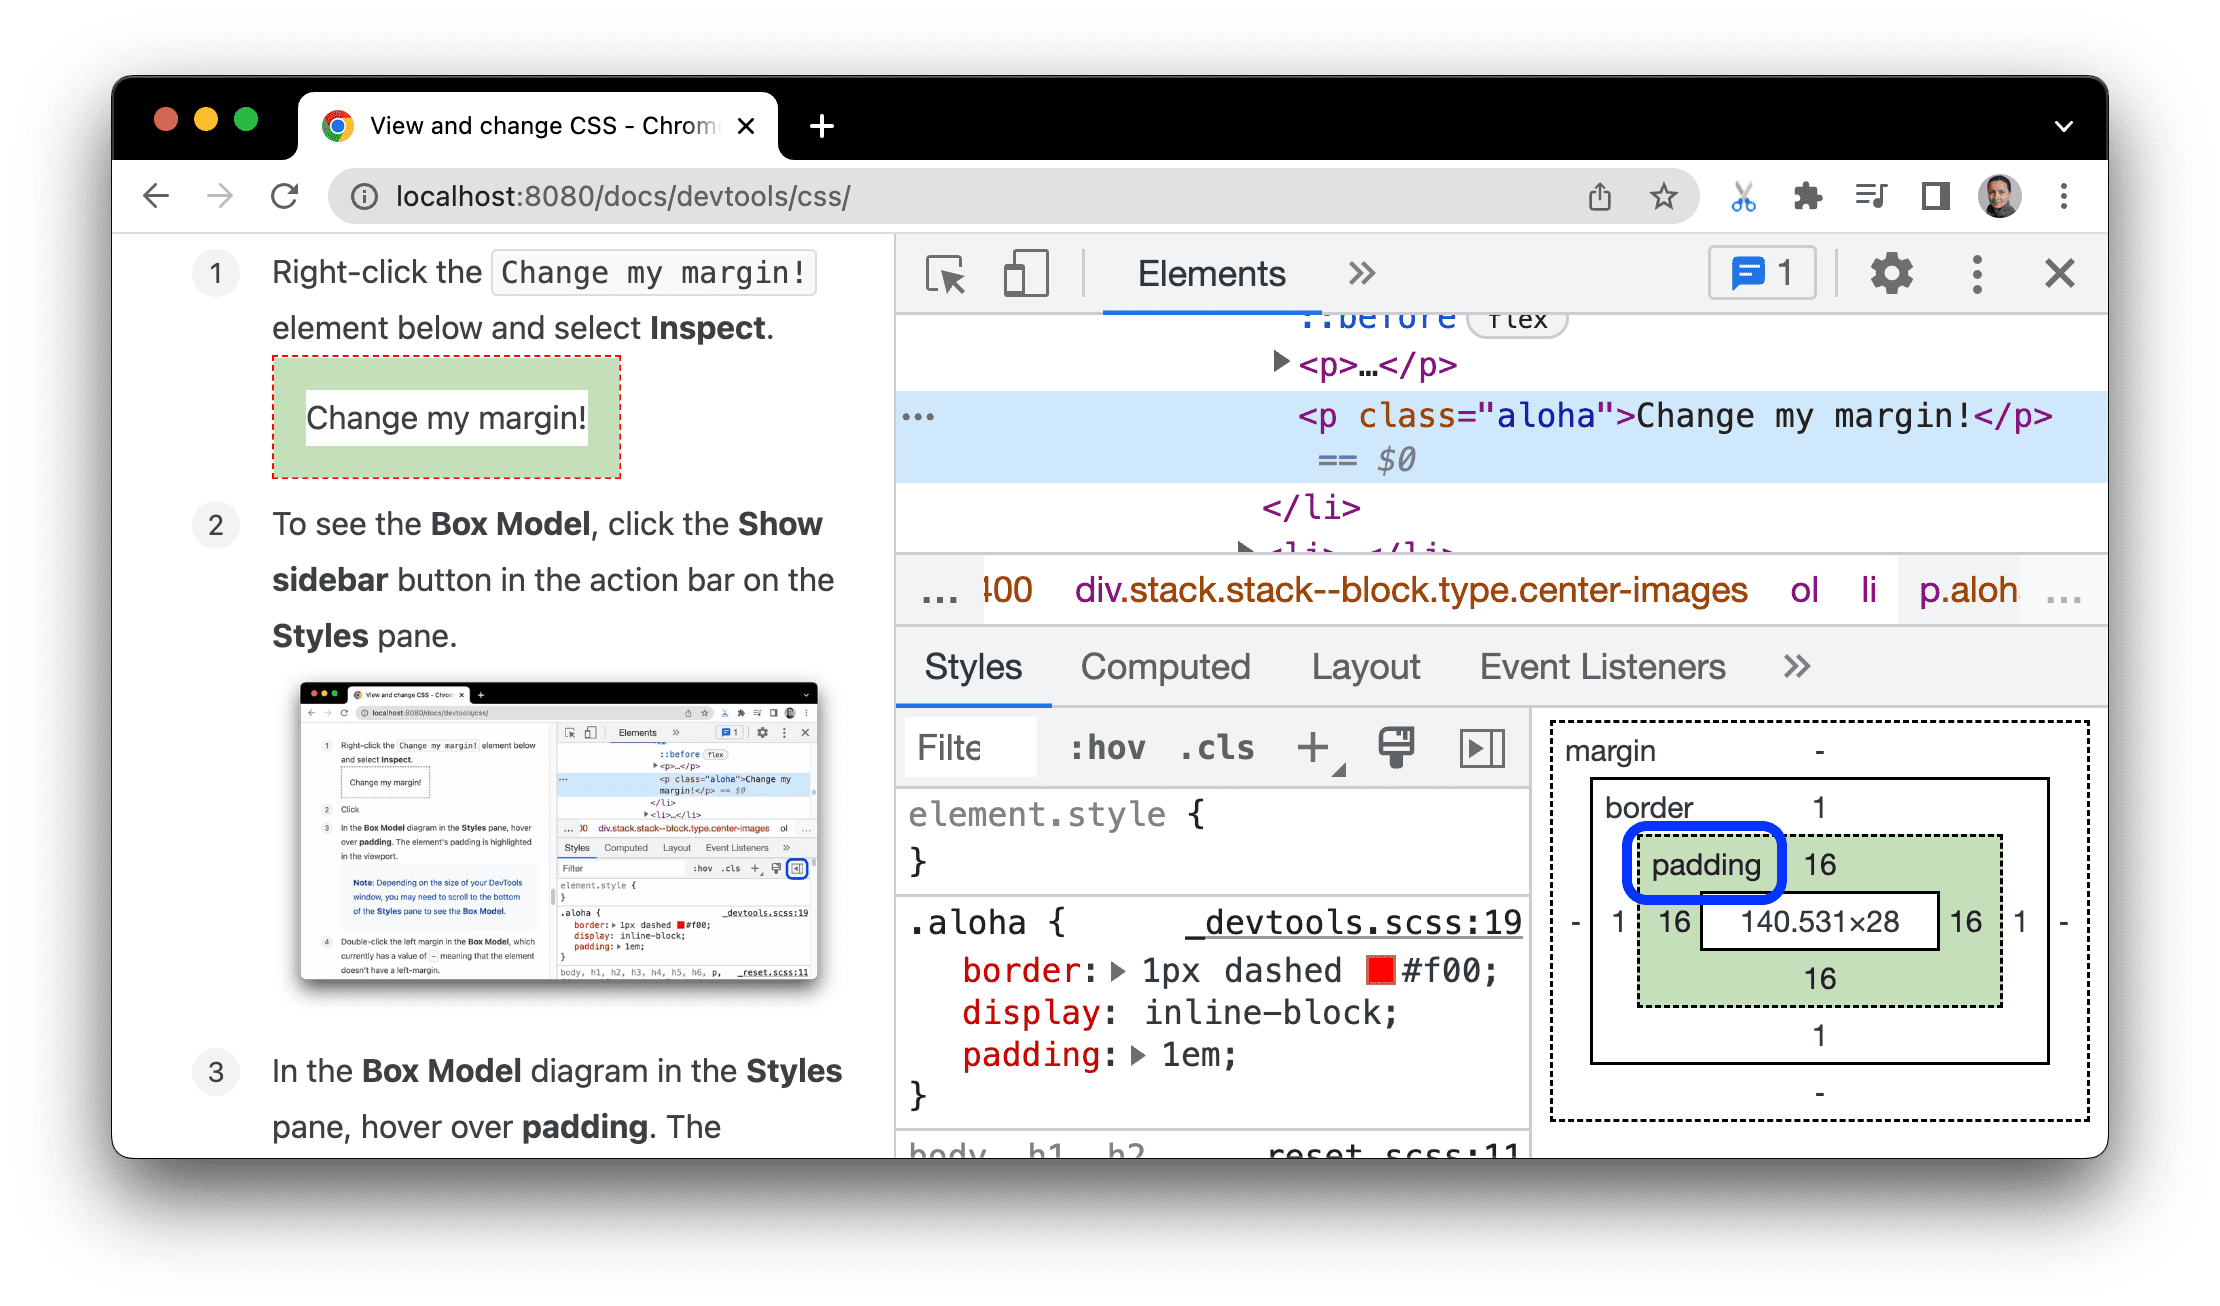Close the Chrome DevTools panel
Image resolution: width=2220 pixels, height=1306 pixels.
tap(2057, 275)
